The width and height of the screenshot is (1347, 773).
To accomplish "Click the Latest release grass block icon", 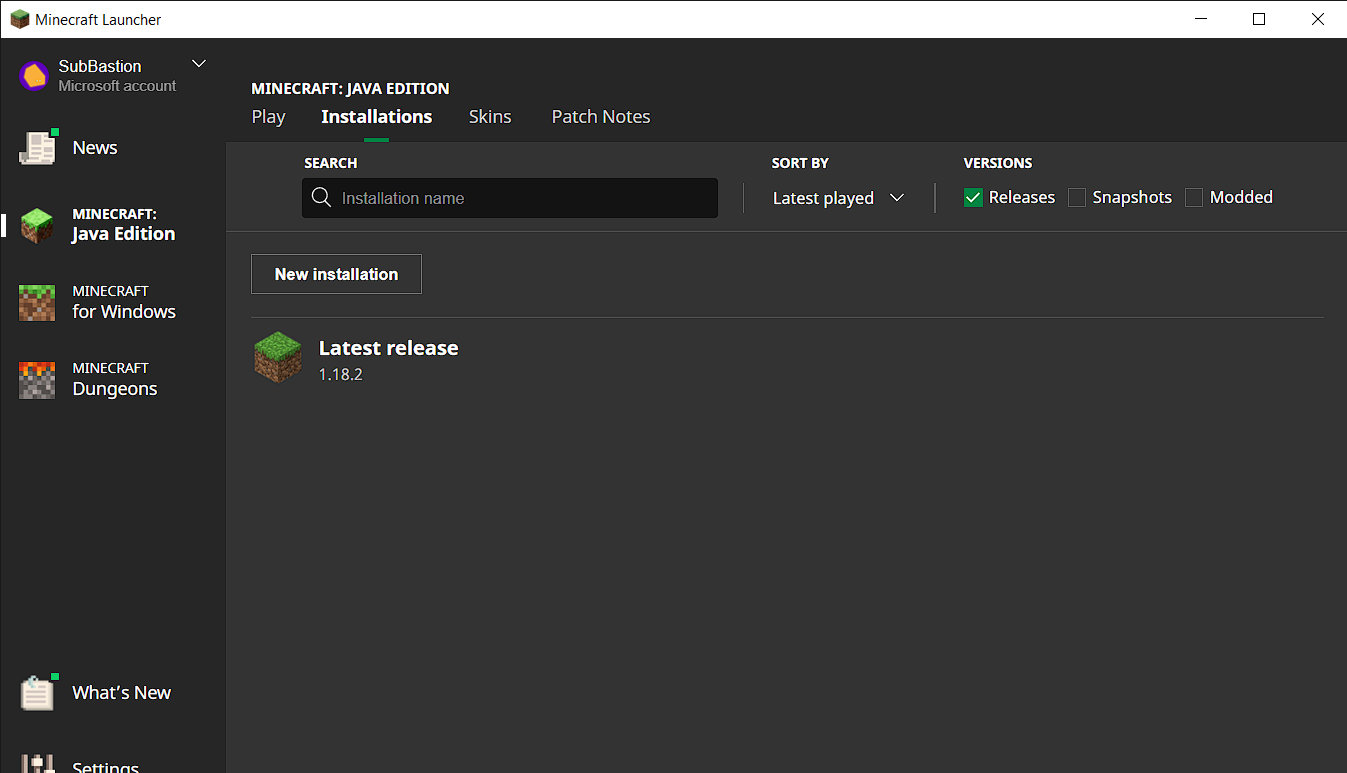I will tap(278, 358).
